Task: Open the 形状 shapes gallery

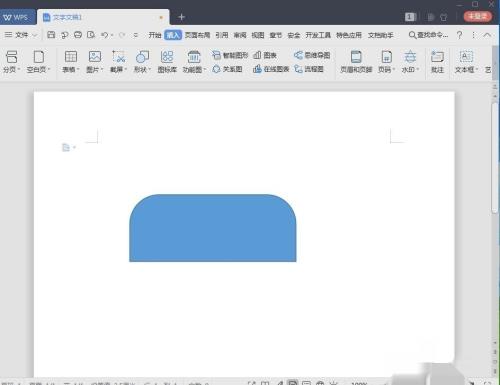Action: [x=142, y=61]
